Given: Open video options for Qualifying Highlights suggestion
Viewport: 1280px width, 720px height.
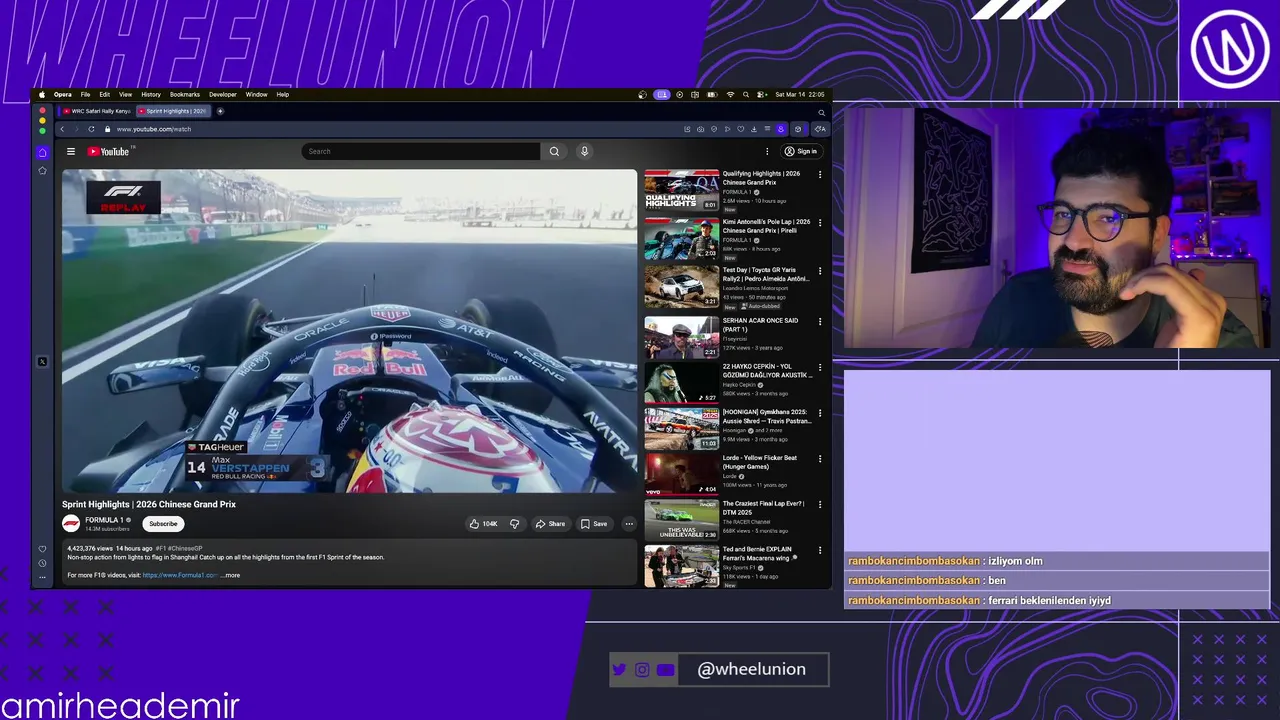Looking at the screenshot, I should 820,175.
